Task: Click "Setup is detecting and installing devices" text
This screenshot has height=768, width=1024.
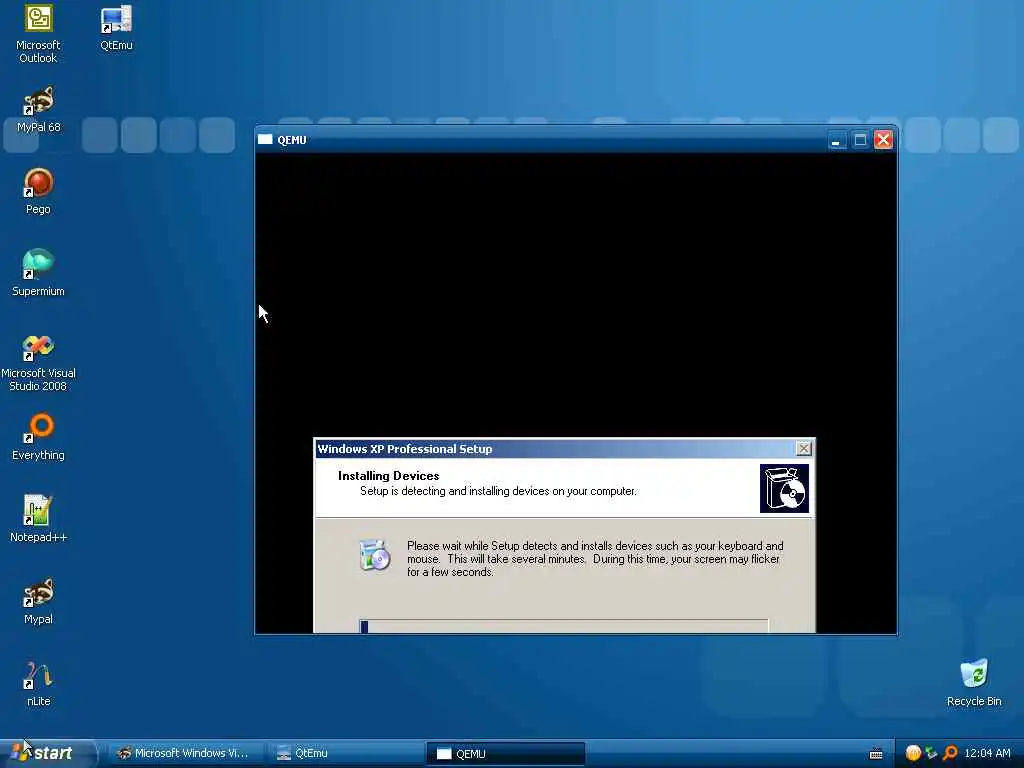Action: (498, 491)
